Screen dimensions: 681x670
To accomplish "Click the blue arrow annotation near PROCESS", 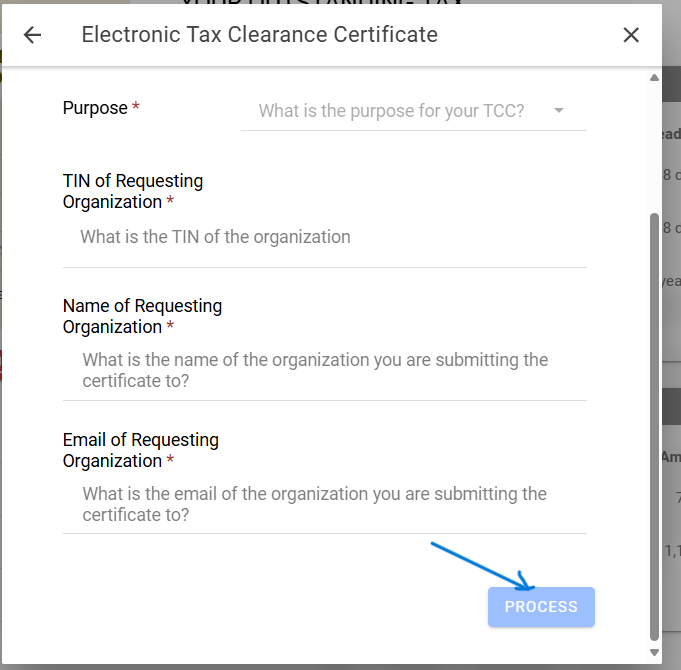I will click(482, 566).
